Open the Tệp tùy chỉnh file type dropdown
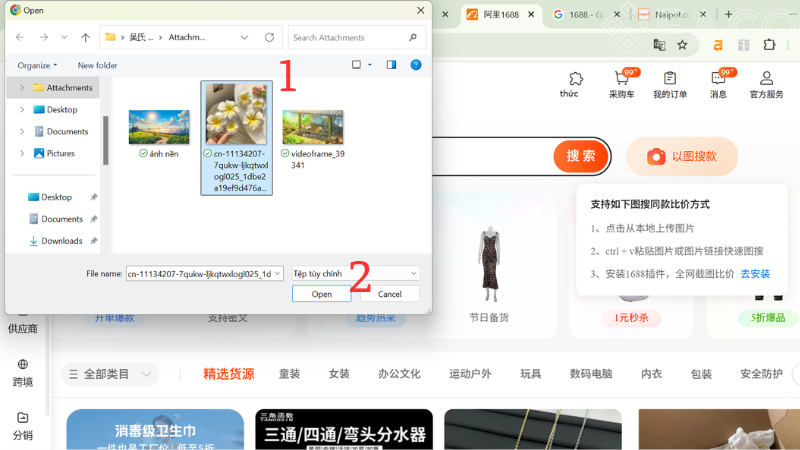Screen dimensions: 800x450 click(355, 273)
